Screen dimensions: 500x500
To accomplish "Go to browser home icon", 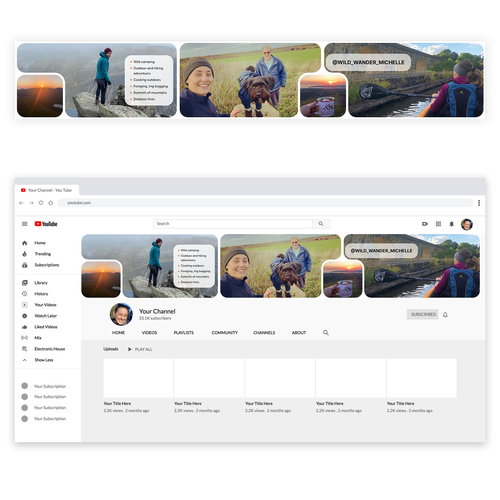I will (x=51, y=203).
